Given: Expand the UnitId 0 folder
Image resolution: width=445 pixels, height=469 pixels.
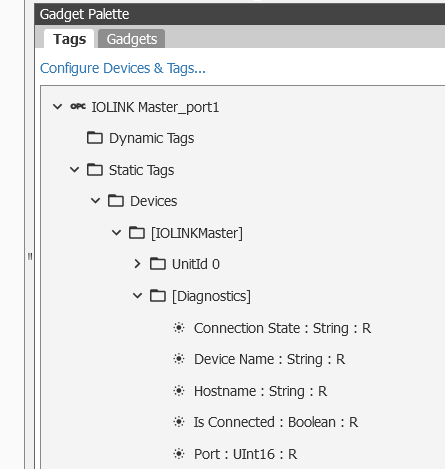Looking at the screenshot, I should pyautogui.click(x=137, y=264).
